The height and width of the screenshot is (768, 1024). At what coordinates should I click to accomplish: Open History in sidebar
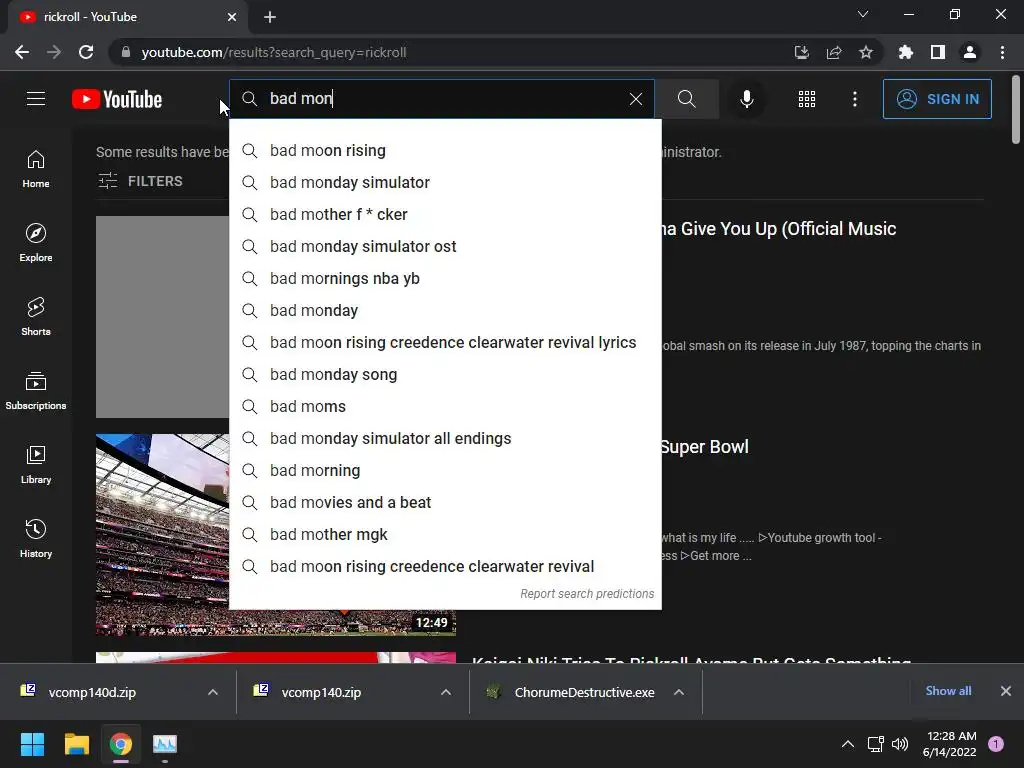click(x=36, y=538)
